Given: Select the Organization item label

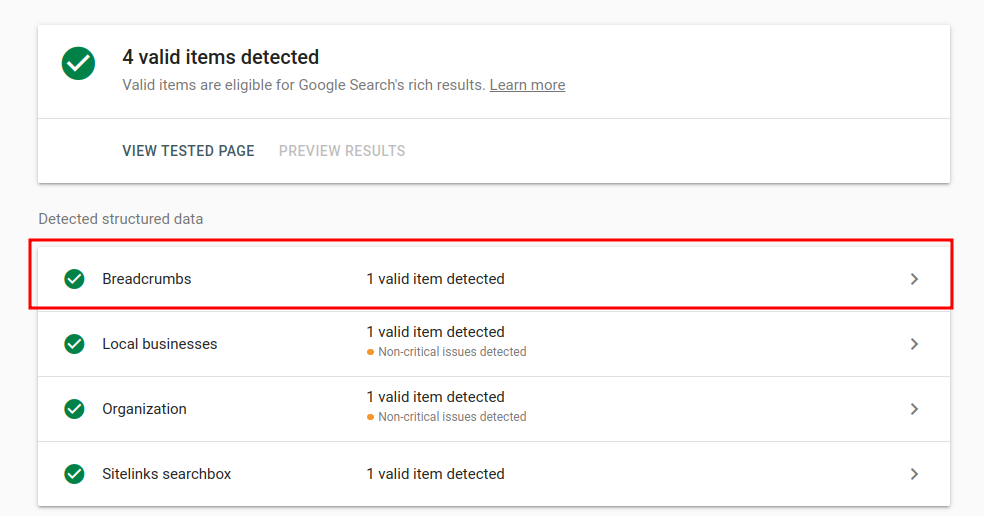Looking at the screenshot, I should [144, 409].
